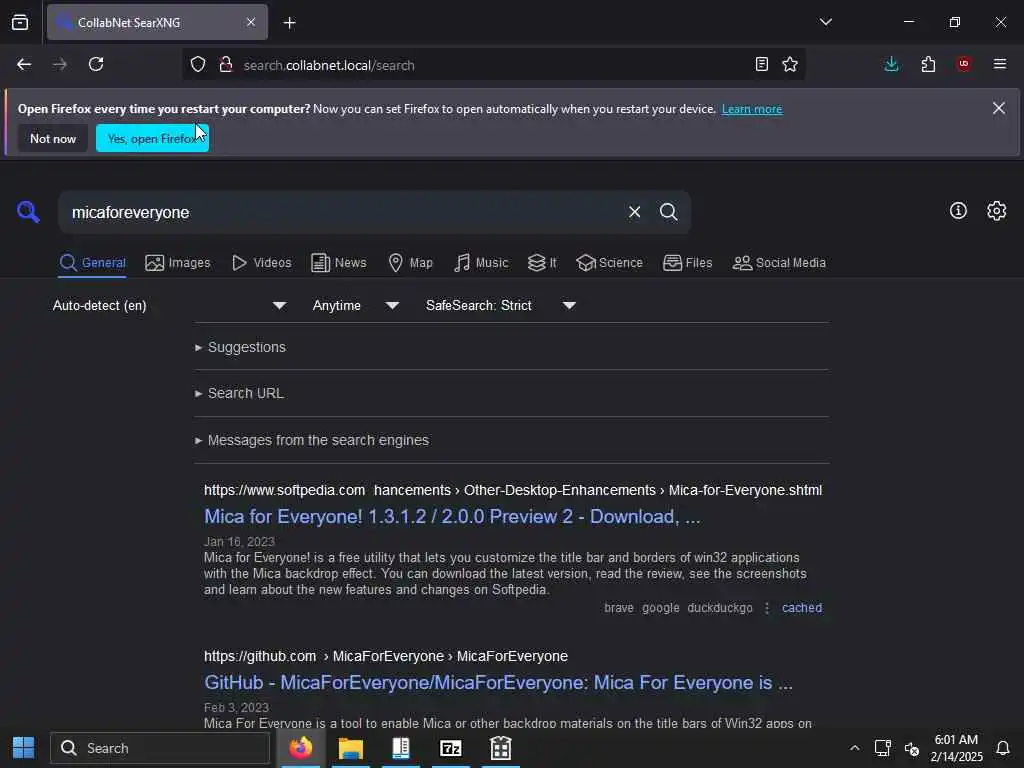Switch to the Music category
This screenshot has width=1024, height=768.
click(x=481, y=263)
